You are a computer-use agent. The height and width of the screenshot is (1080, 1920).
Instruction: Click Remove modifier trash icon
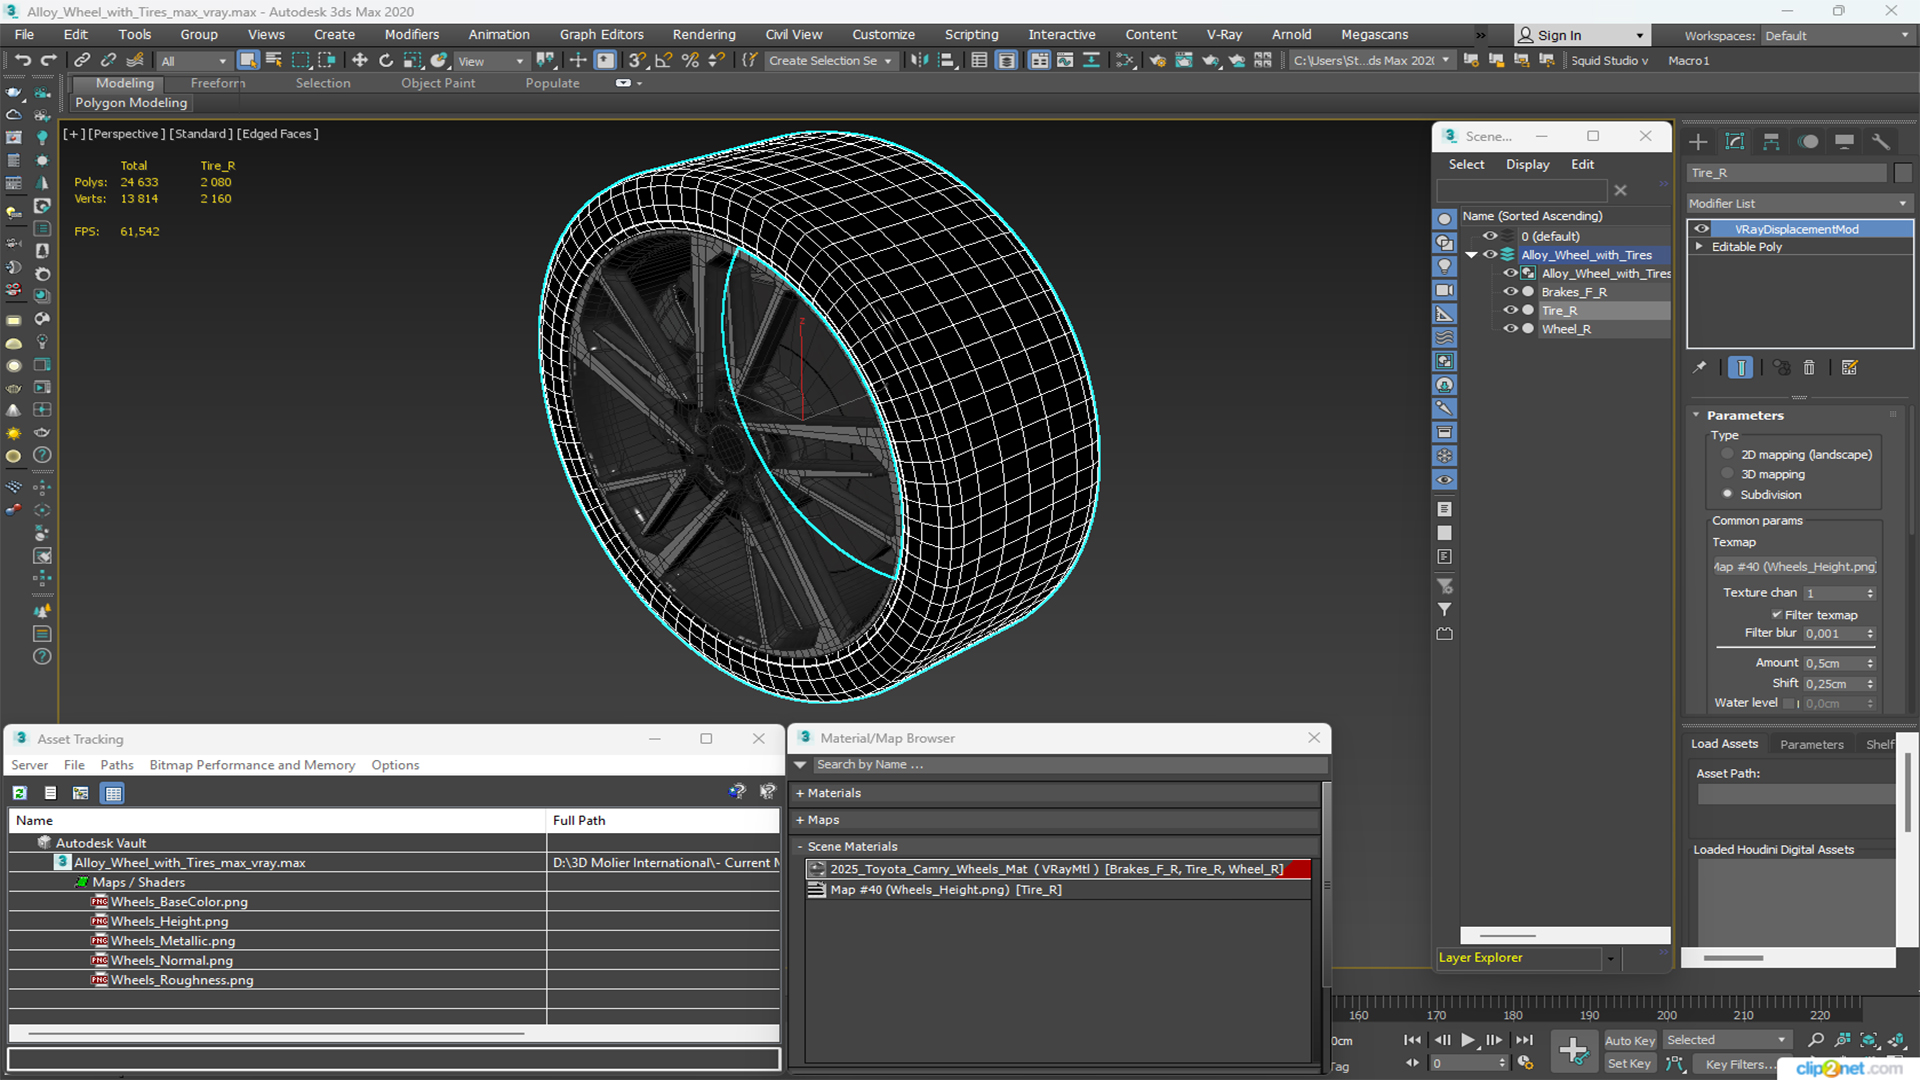coord(1809,368)
